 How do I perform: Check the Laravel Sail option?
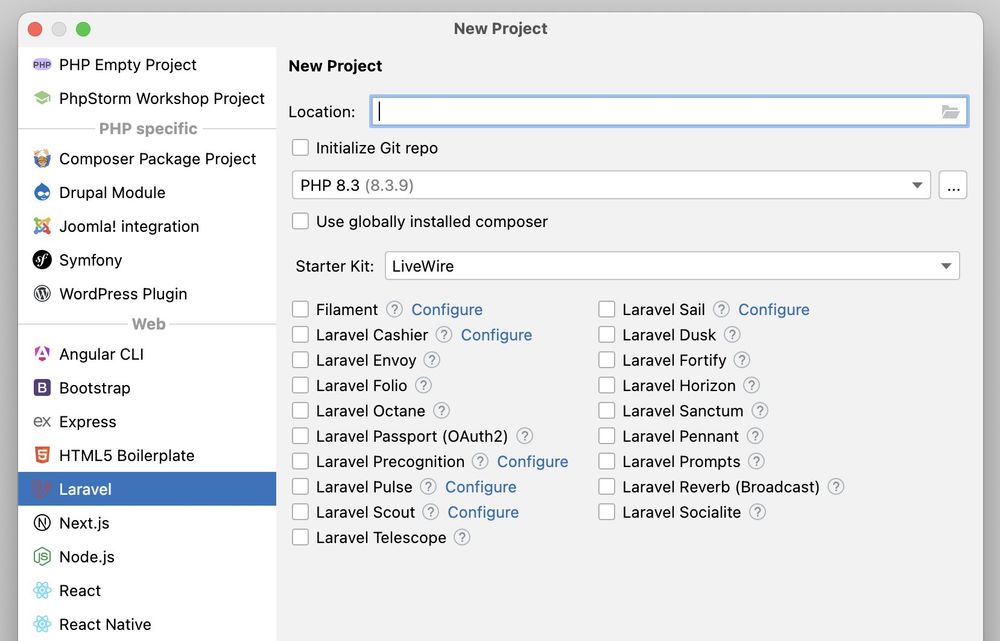pos(607,309)
